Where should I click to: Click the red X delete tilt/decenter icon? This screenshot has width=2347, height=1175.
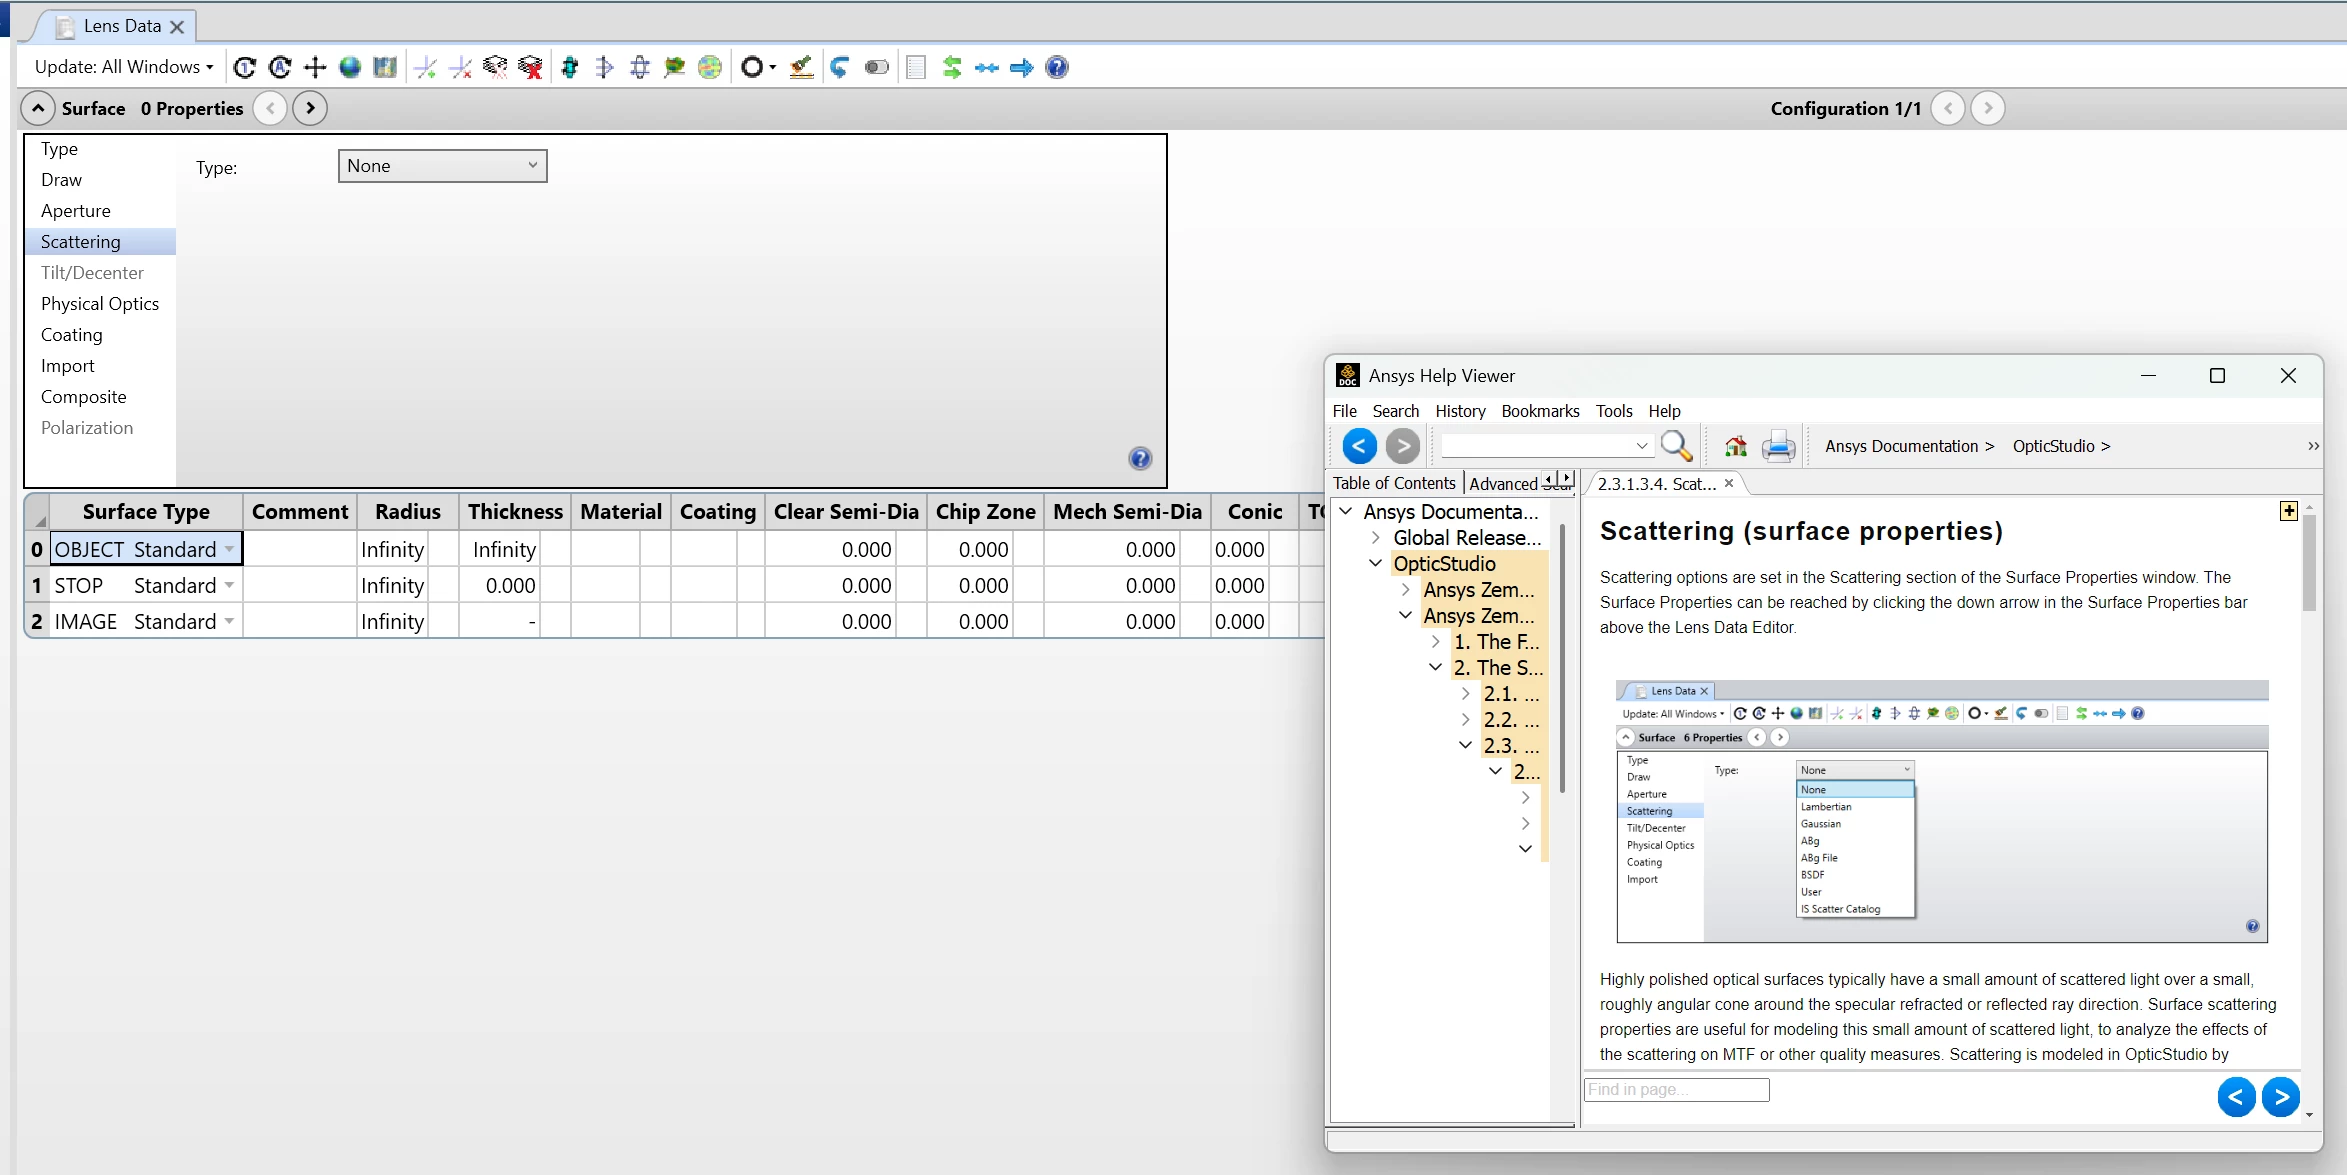[531, 67]
